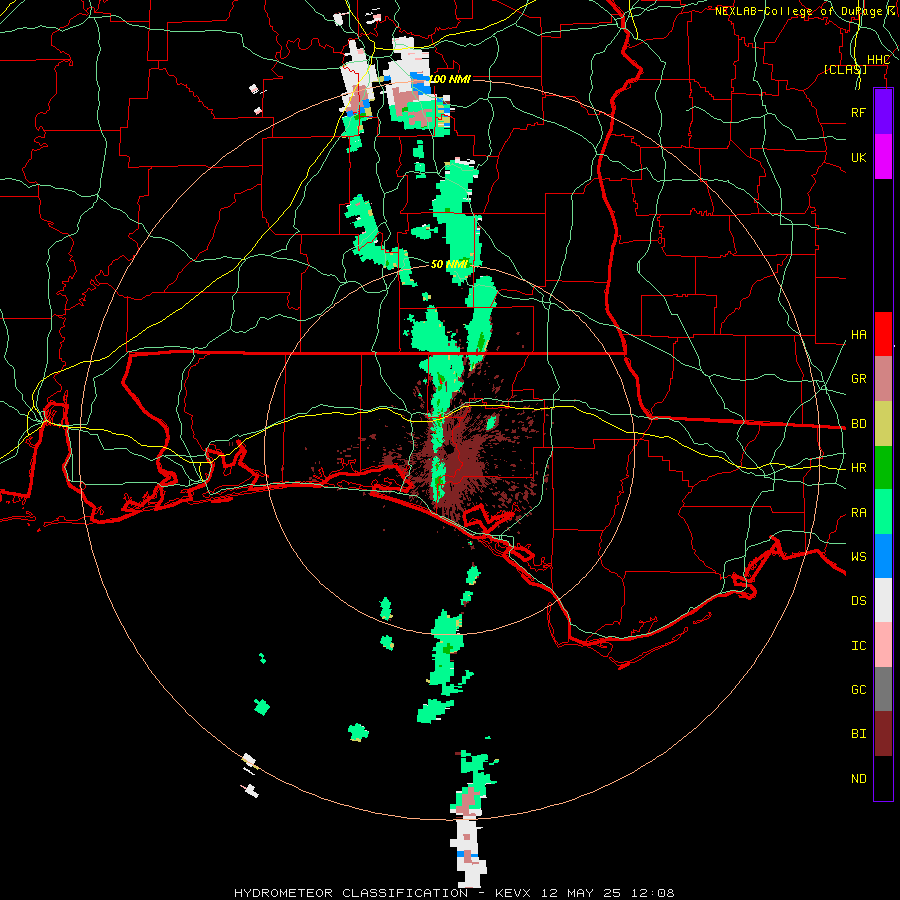The width and height of the screenshot is (900, 900).
Task: Click the RF legend label
Action: (x=859, y=112)
